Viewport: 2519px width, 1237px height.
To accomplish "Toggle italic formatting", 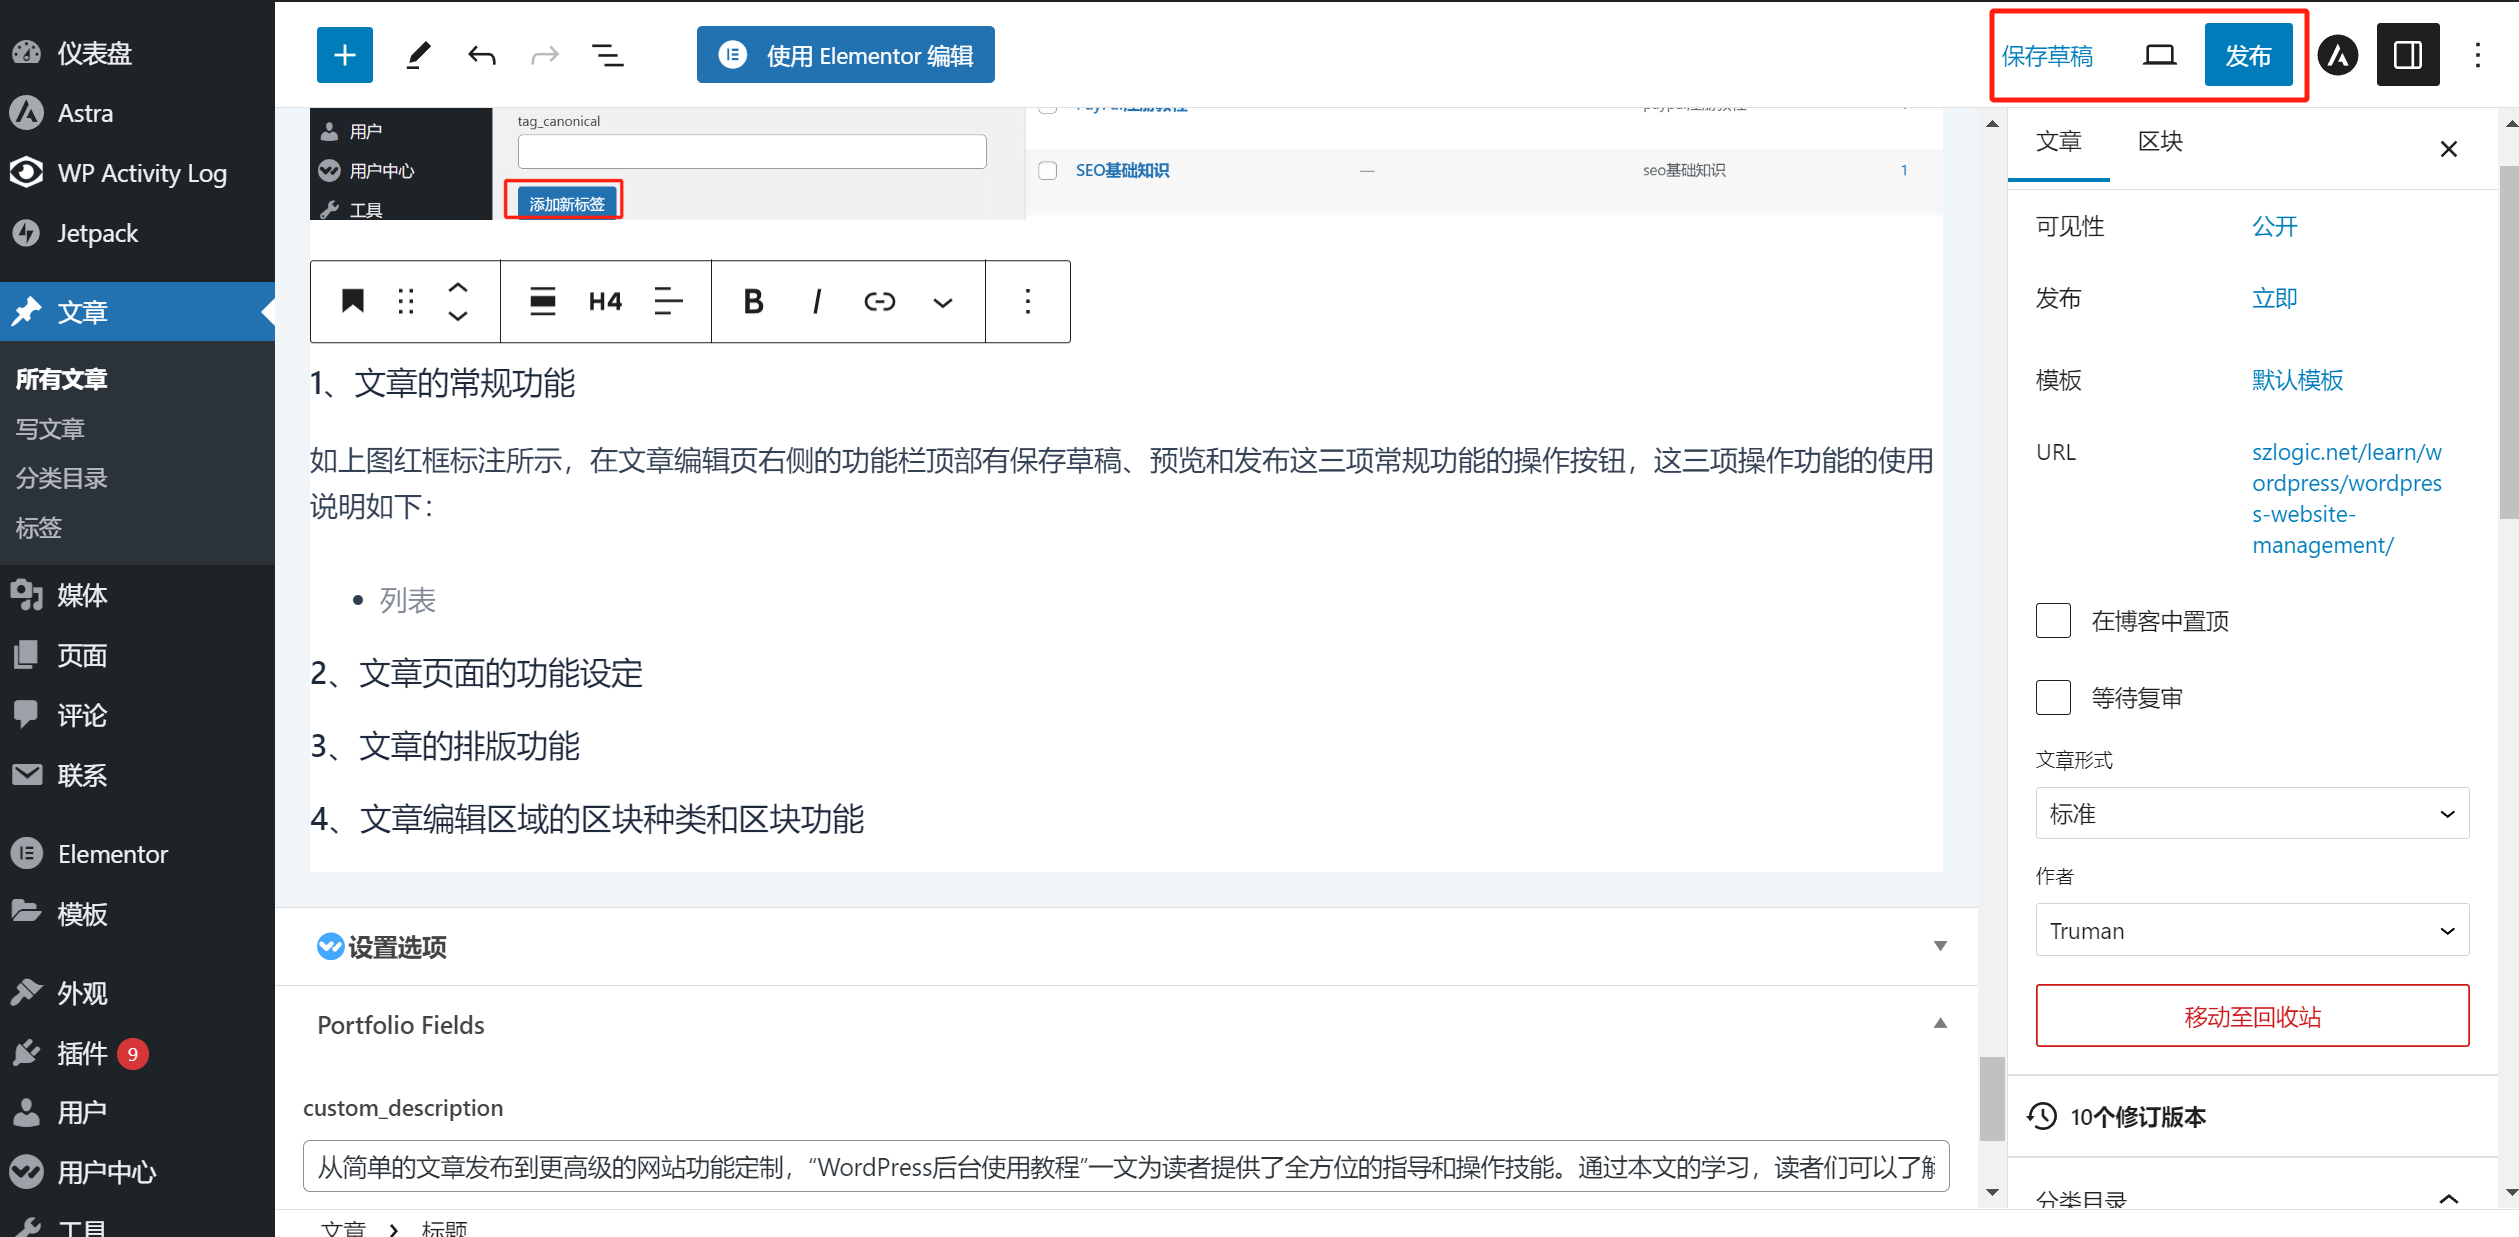I will tap(817, 301).
